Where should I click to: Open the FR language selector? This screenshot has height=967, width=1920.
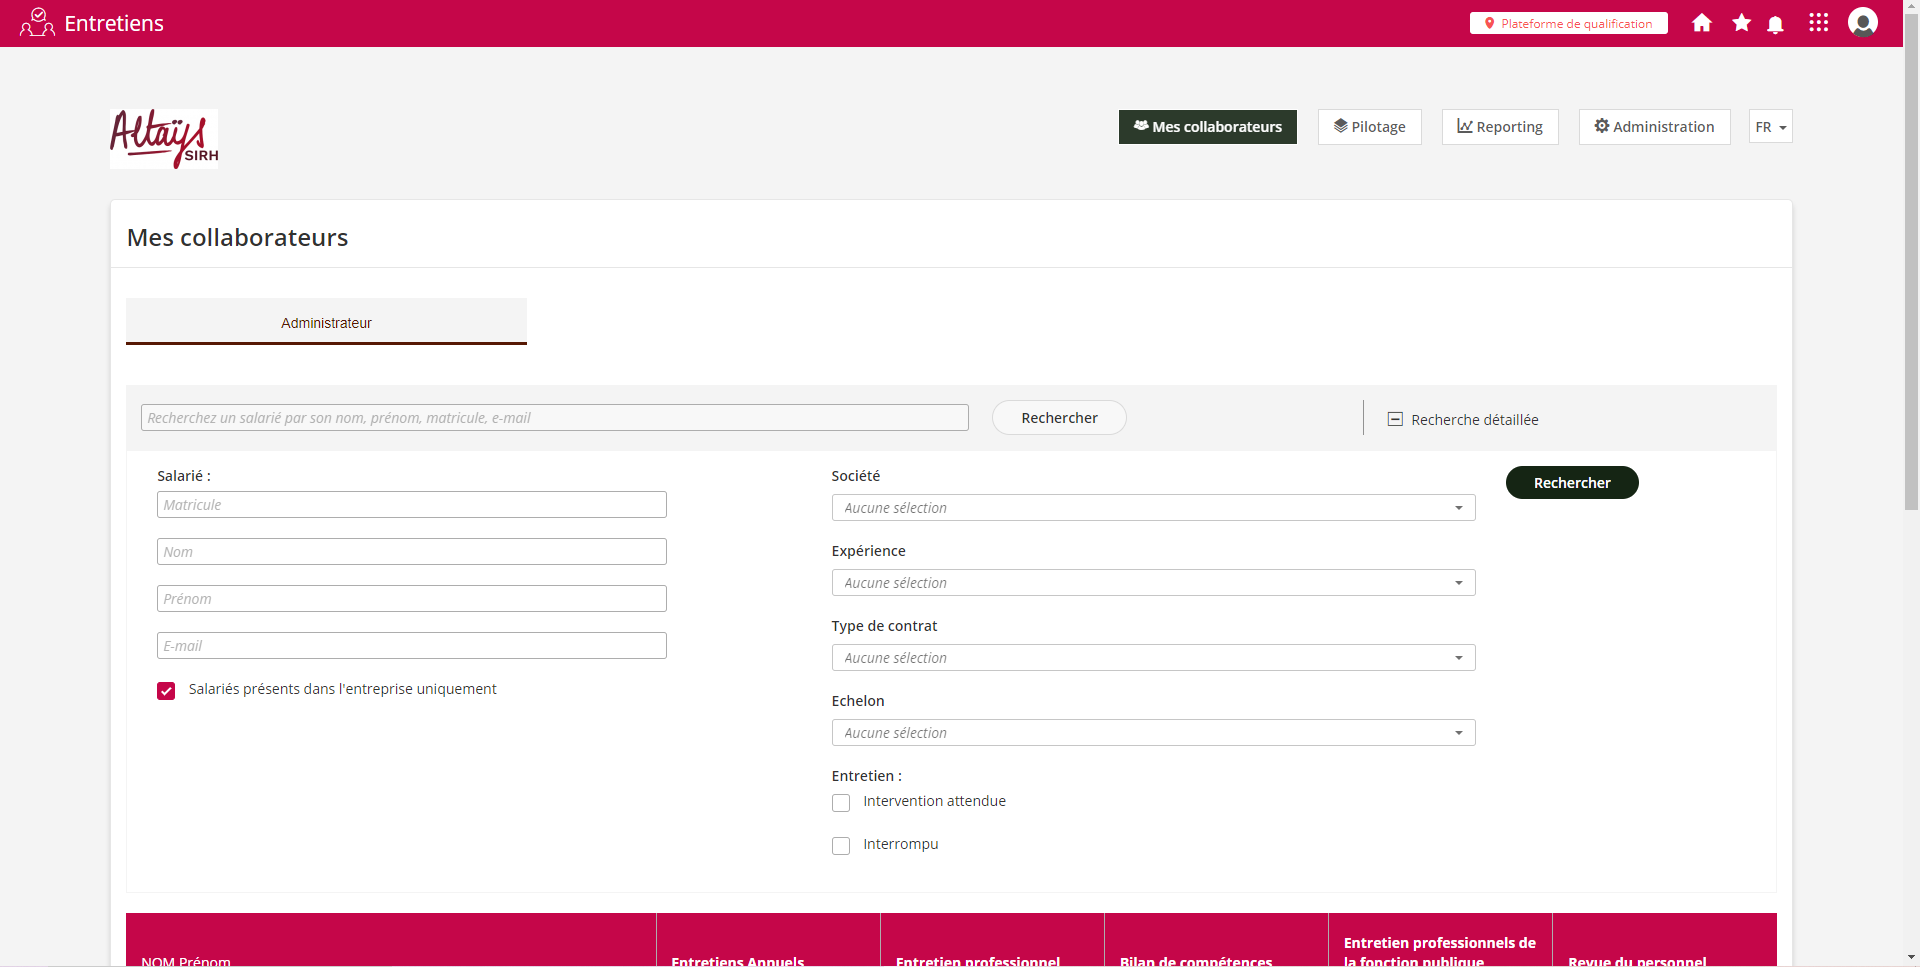(1770, 127)
